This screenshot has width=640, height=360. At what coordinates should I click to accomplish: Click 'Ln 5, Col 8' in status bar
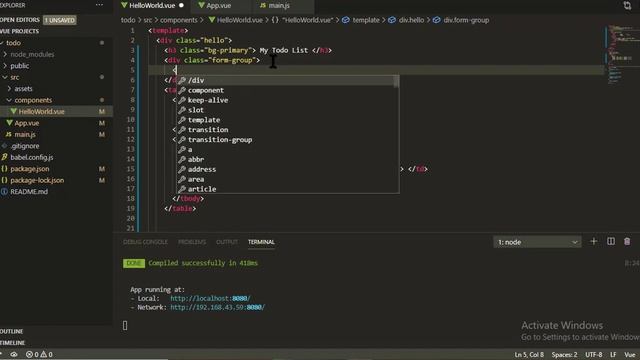[x=529, y=355]
